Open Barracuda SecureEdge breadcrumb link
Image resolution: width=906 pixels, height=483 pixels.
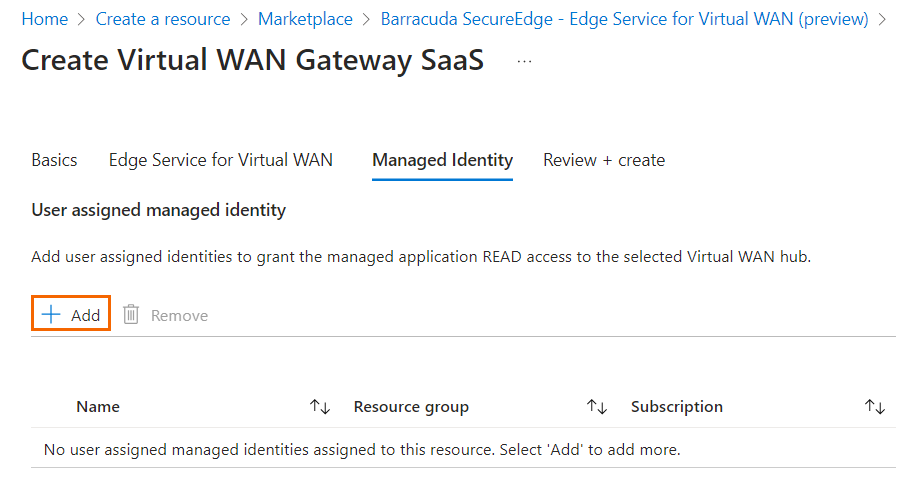625,19
